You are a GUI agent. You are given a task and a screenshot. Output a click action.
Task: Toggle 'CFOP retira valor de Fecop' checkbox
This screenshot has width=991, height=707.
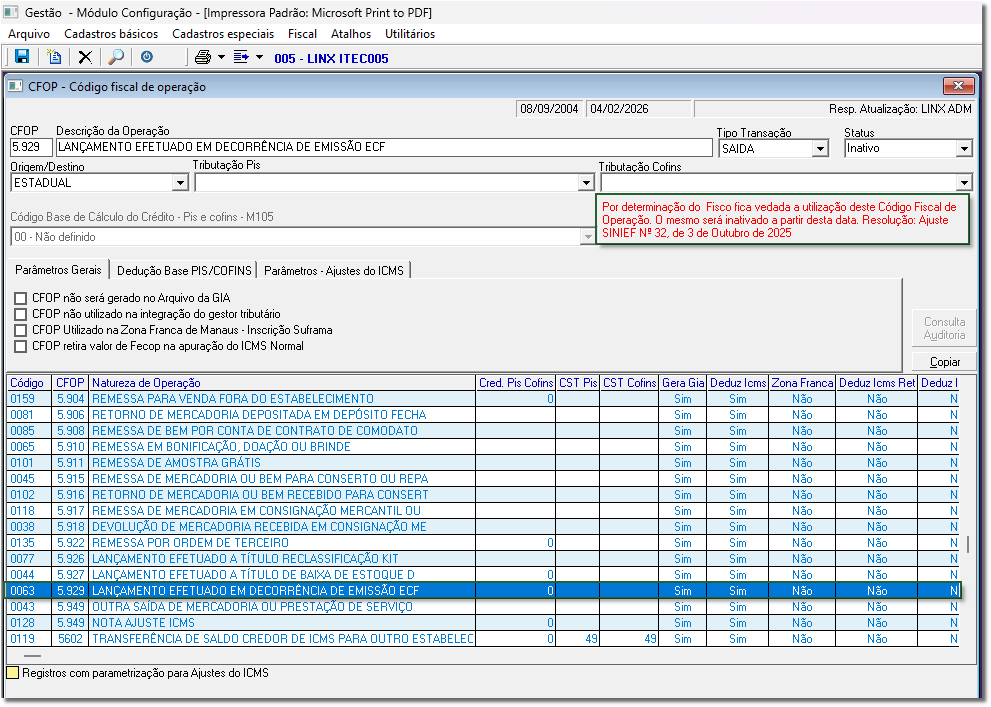pos(20,346)
